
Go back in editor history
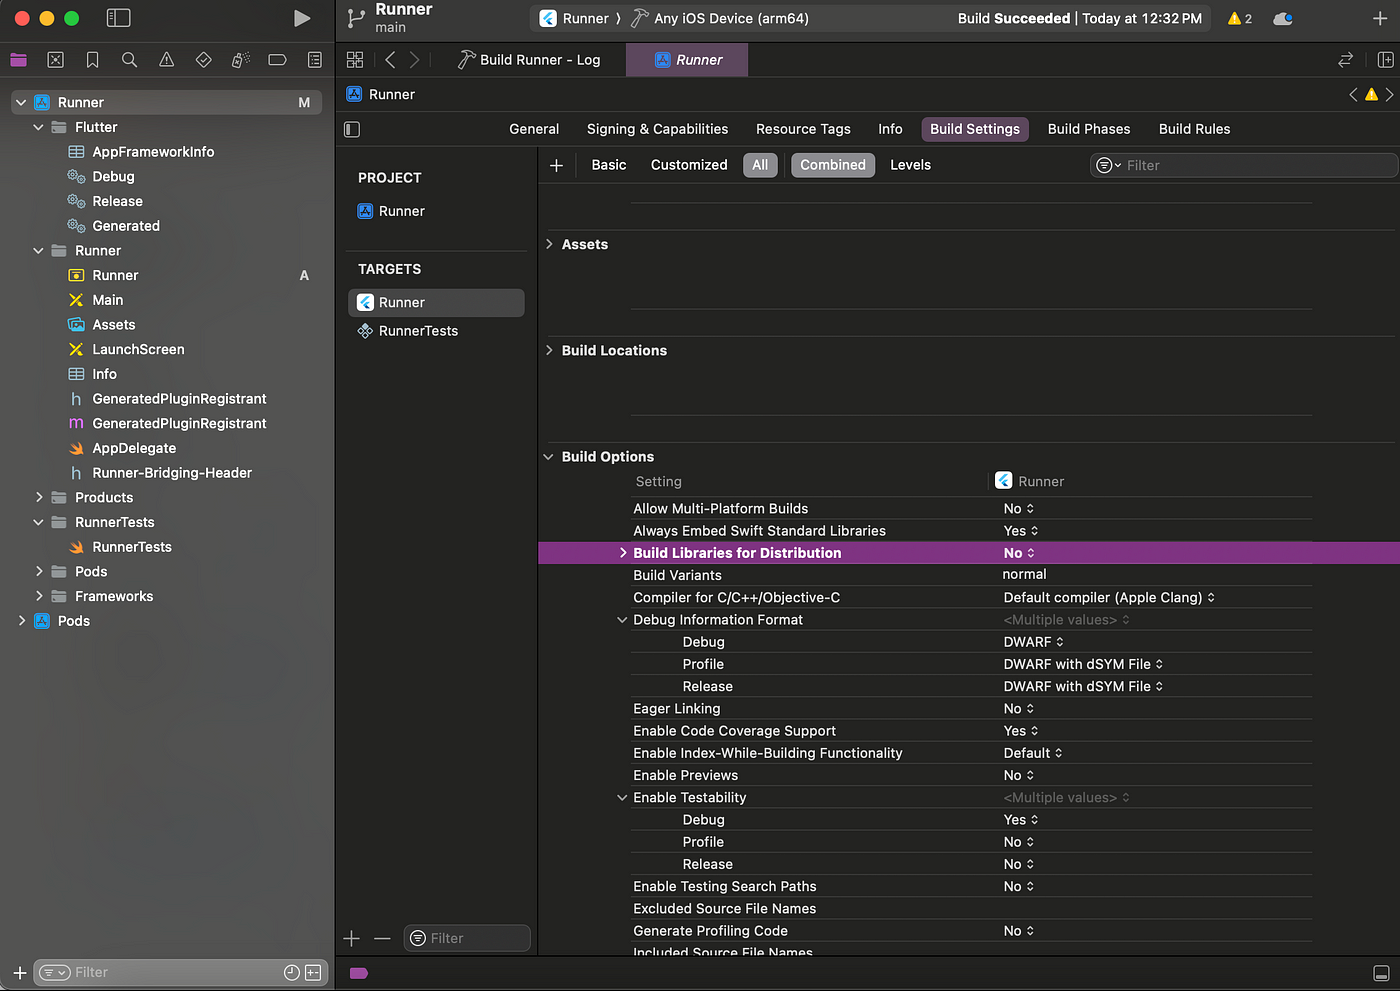point(390,60)
